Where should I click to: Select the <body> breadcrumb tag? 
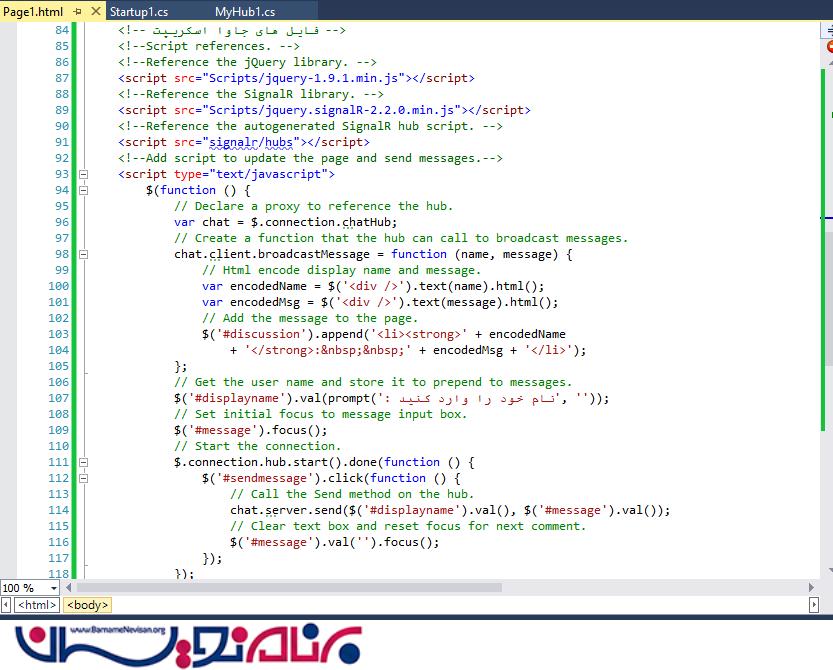point(87,605)
